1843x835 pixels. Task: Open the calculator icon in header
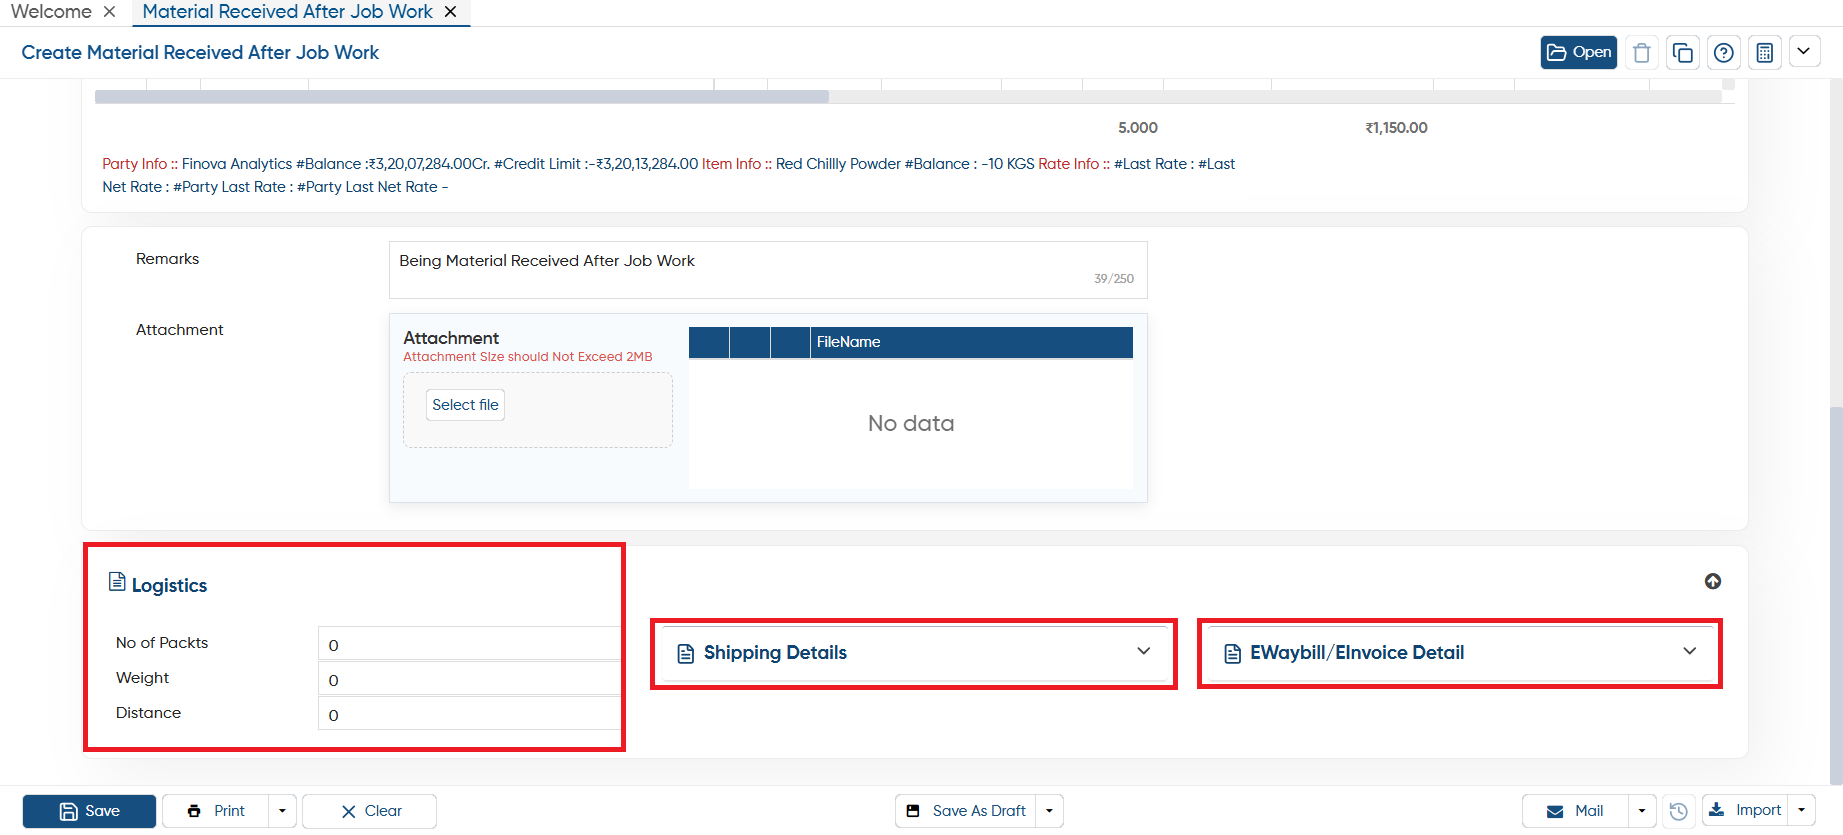tap(1765, 53)
